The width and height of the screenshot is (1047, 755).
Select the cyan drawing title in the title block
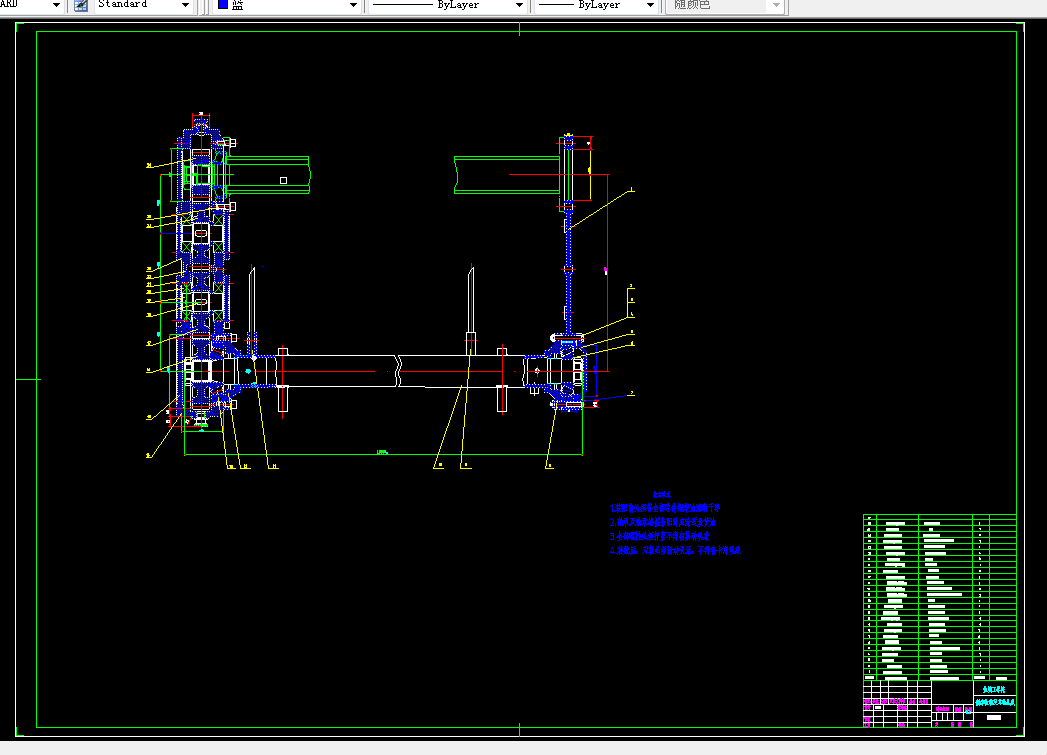994,702
